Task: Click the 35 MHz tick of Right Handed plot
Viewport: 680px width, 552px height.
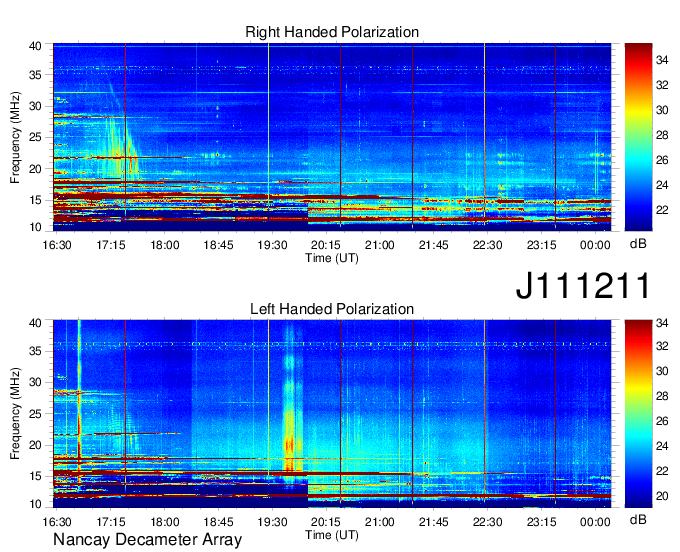Action: point(36,75)
